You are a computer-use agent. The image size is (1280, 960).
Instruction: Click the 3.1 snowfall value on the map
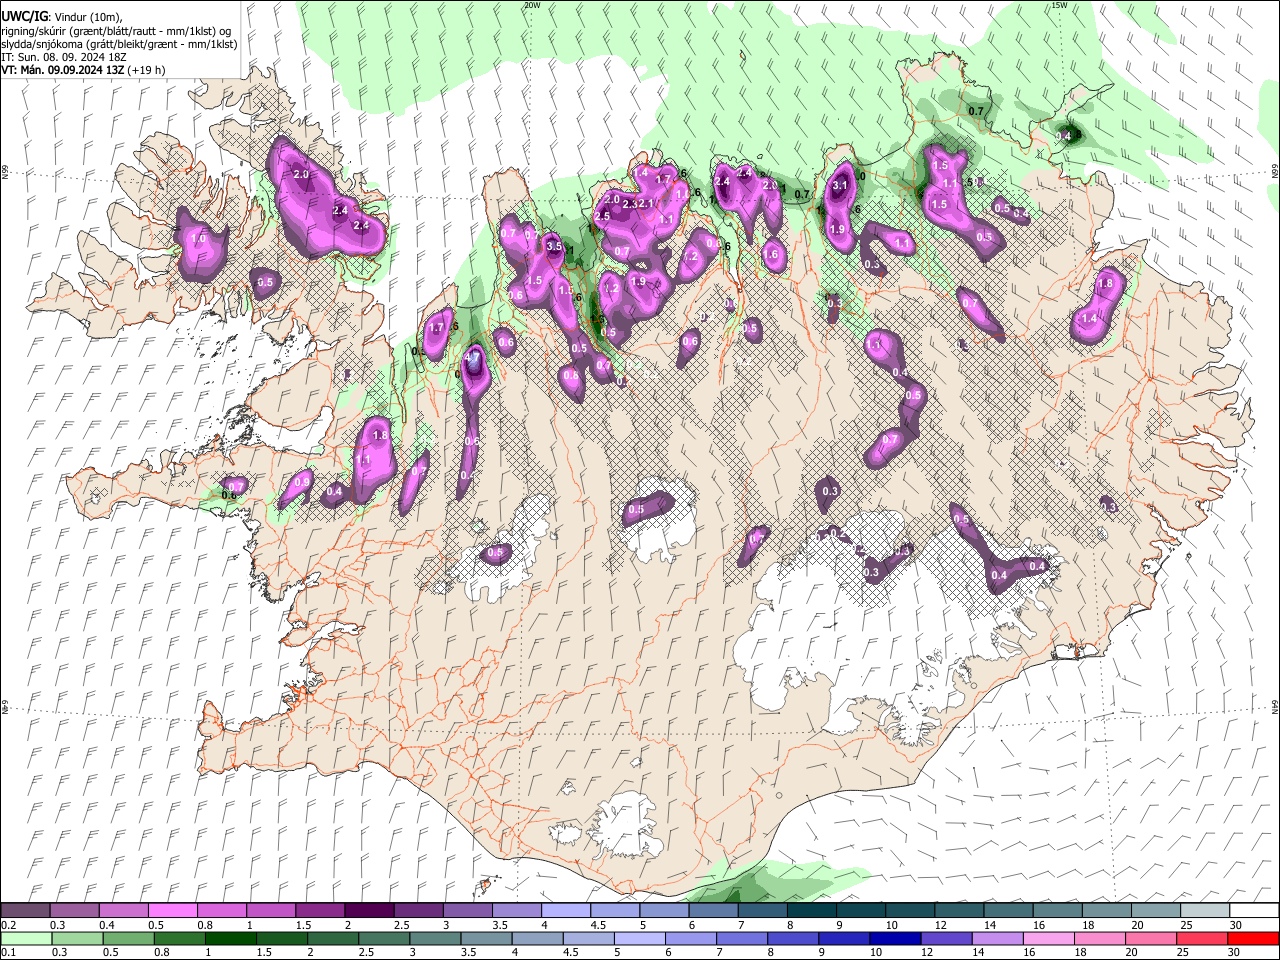click(840, 185)
